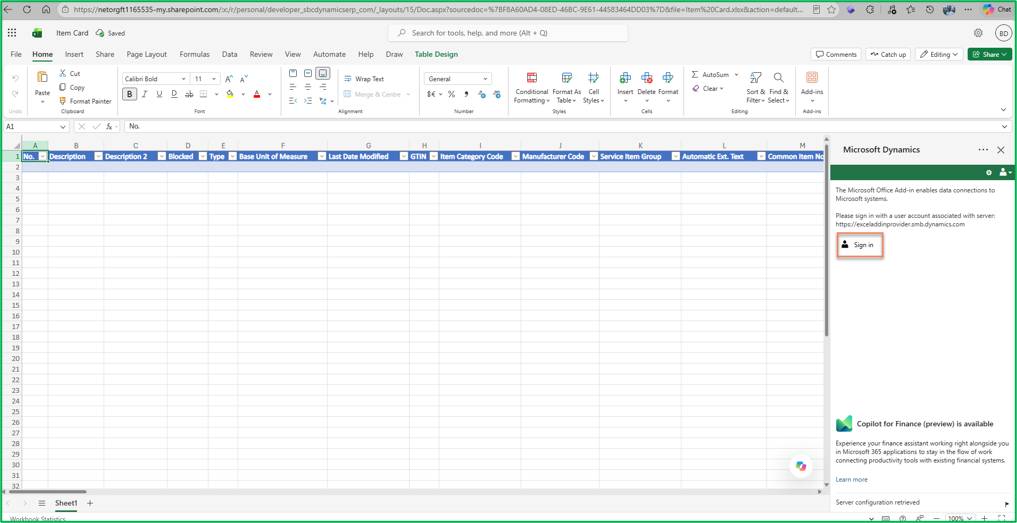Click AutoSum sigma icon

point(695,75)
